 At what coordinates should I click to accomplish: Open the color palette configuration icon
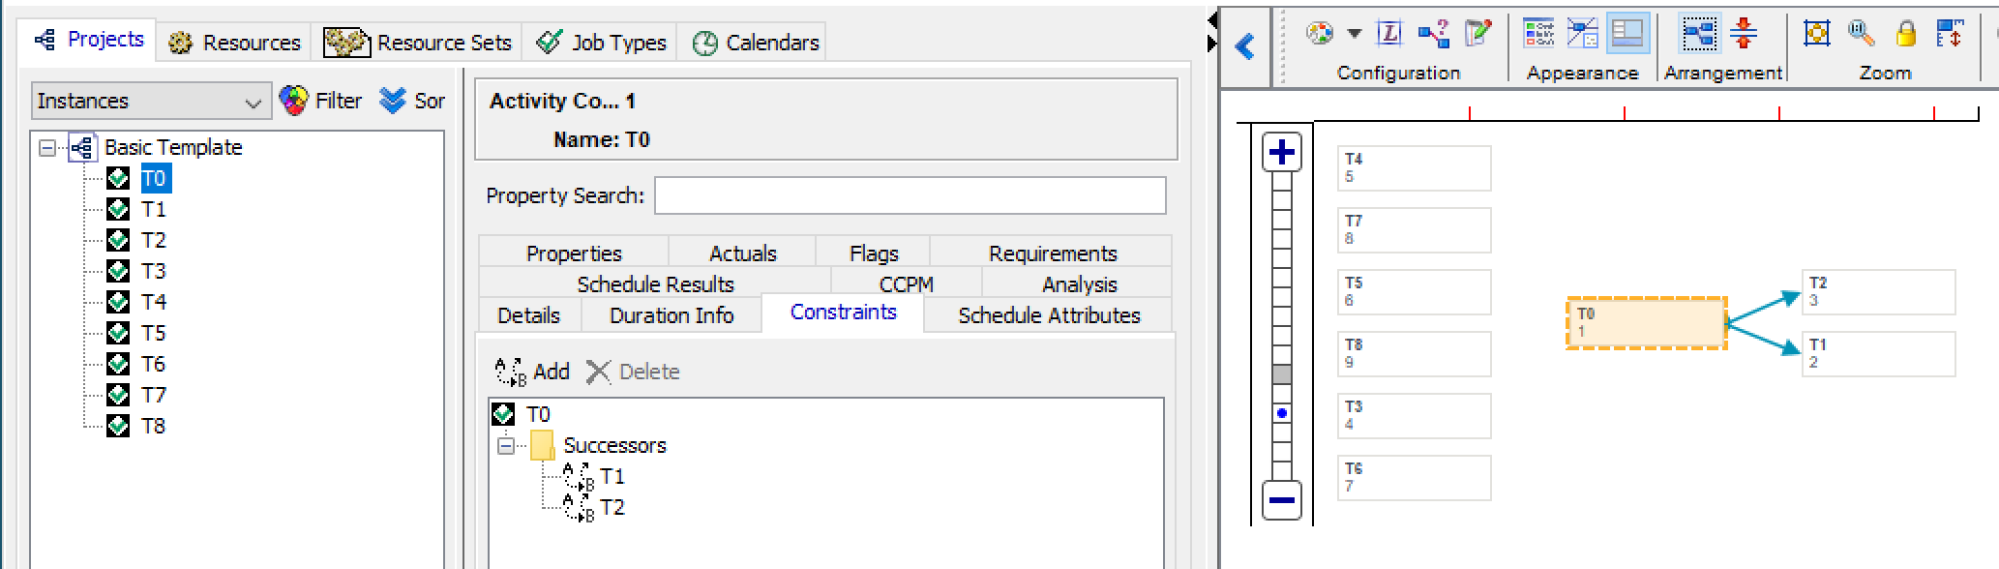(1319, 34)
